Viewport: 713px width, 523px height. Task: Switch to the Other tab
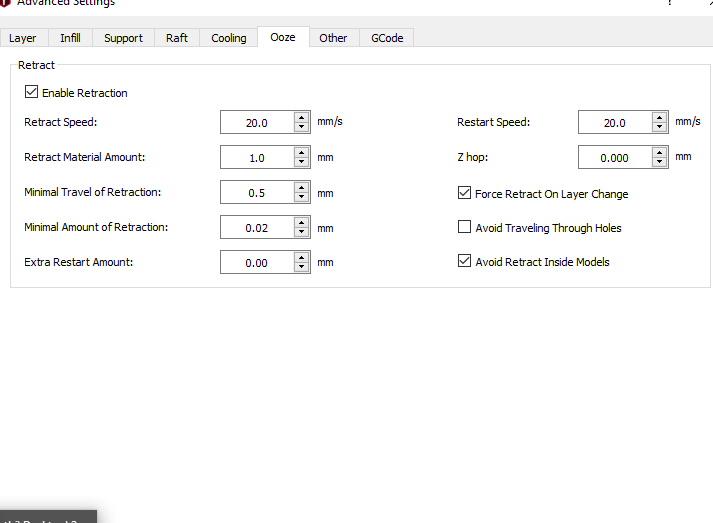click(x=333, y=38)
